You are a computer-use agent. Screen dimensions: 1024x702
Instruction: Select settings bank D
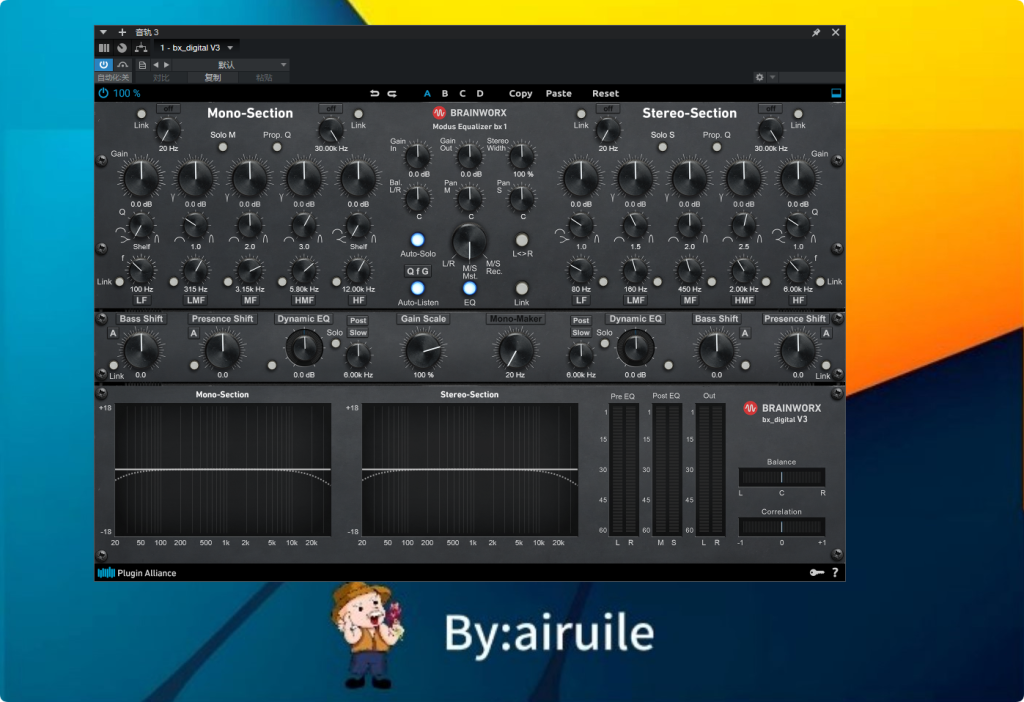click(x=480, y=93)
